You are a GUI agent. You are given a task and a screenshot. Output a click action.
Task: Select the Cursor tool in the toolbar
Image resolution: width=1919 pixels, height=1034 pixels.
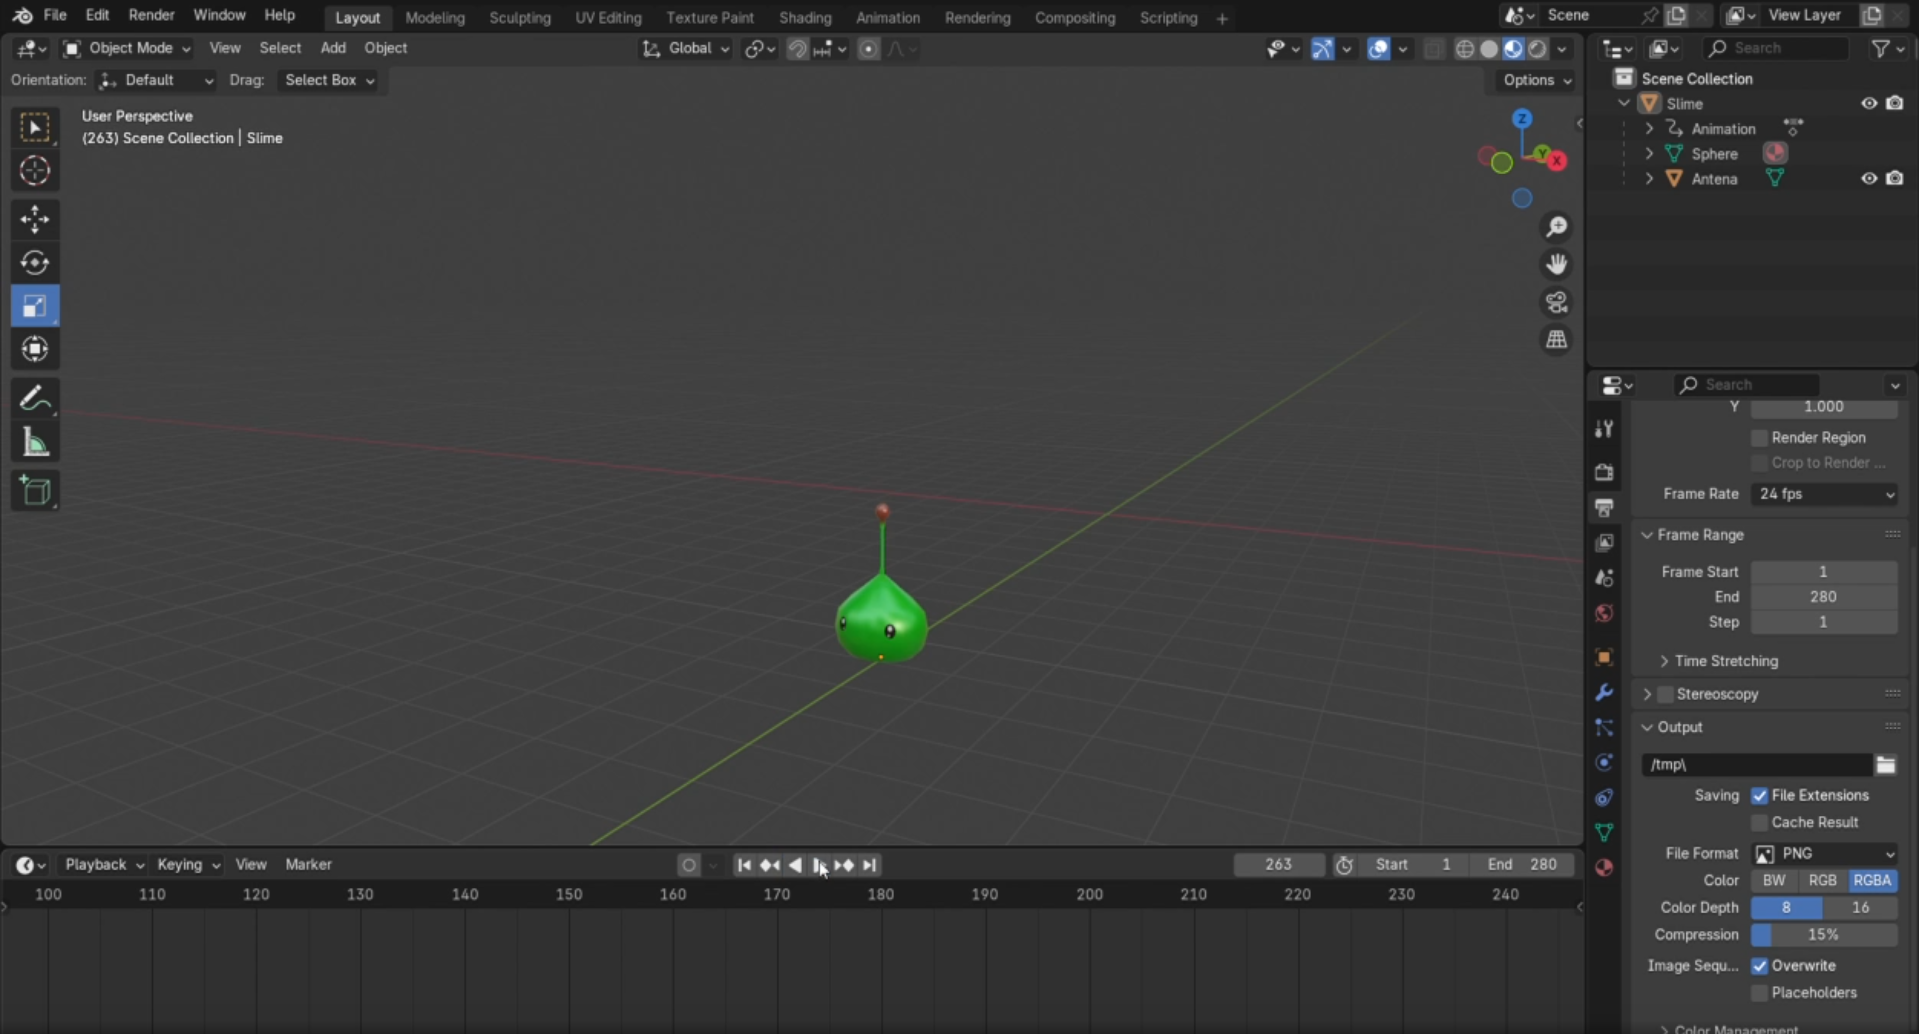35,171
